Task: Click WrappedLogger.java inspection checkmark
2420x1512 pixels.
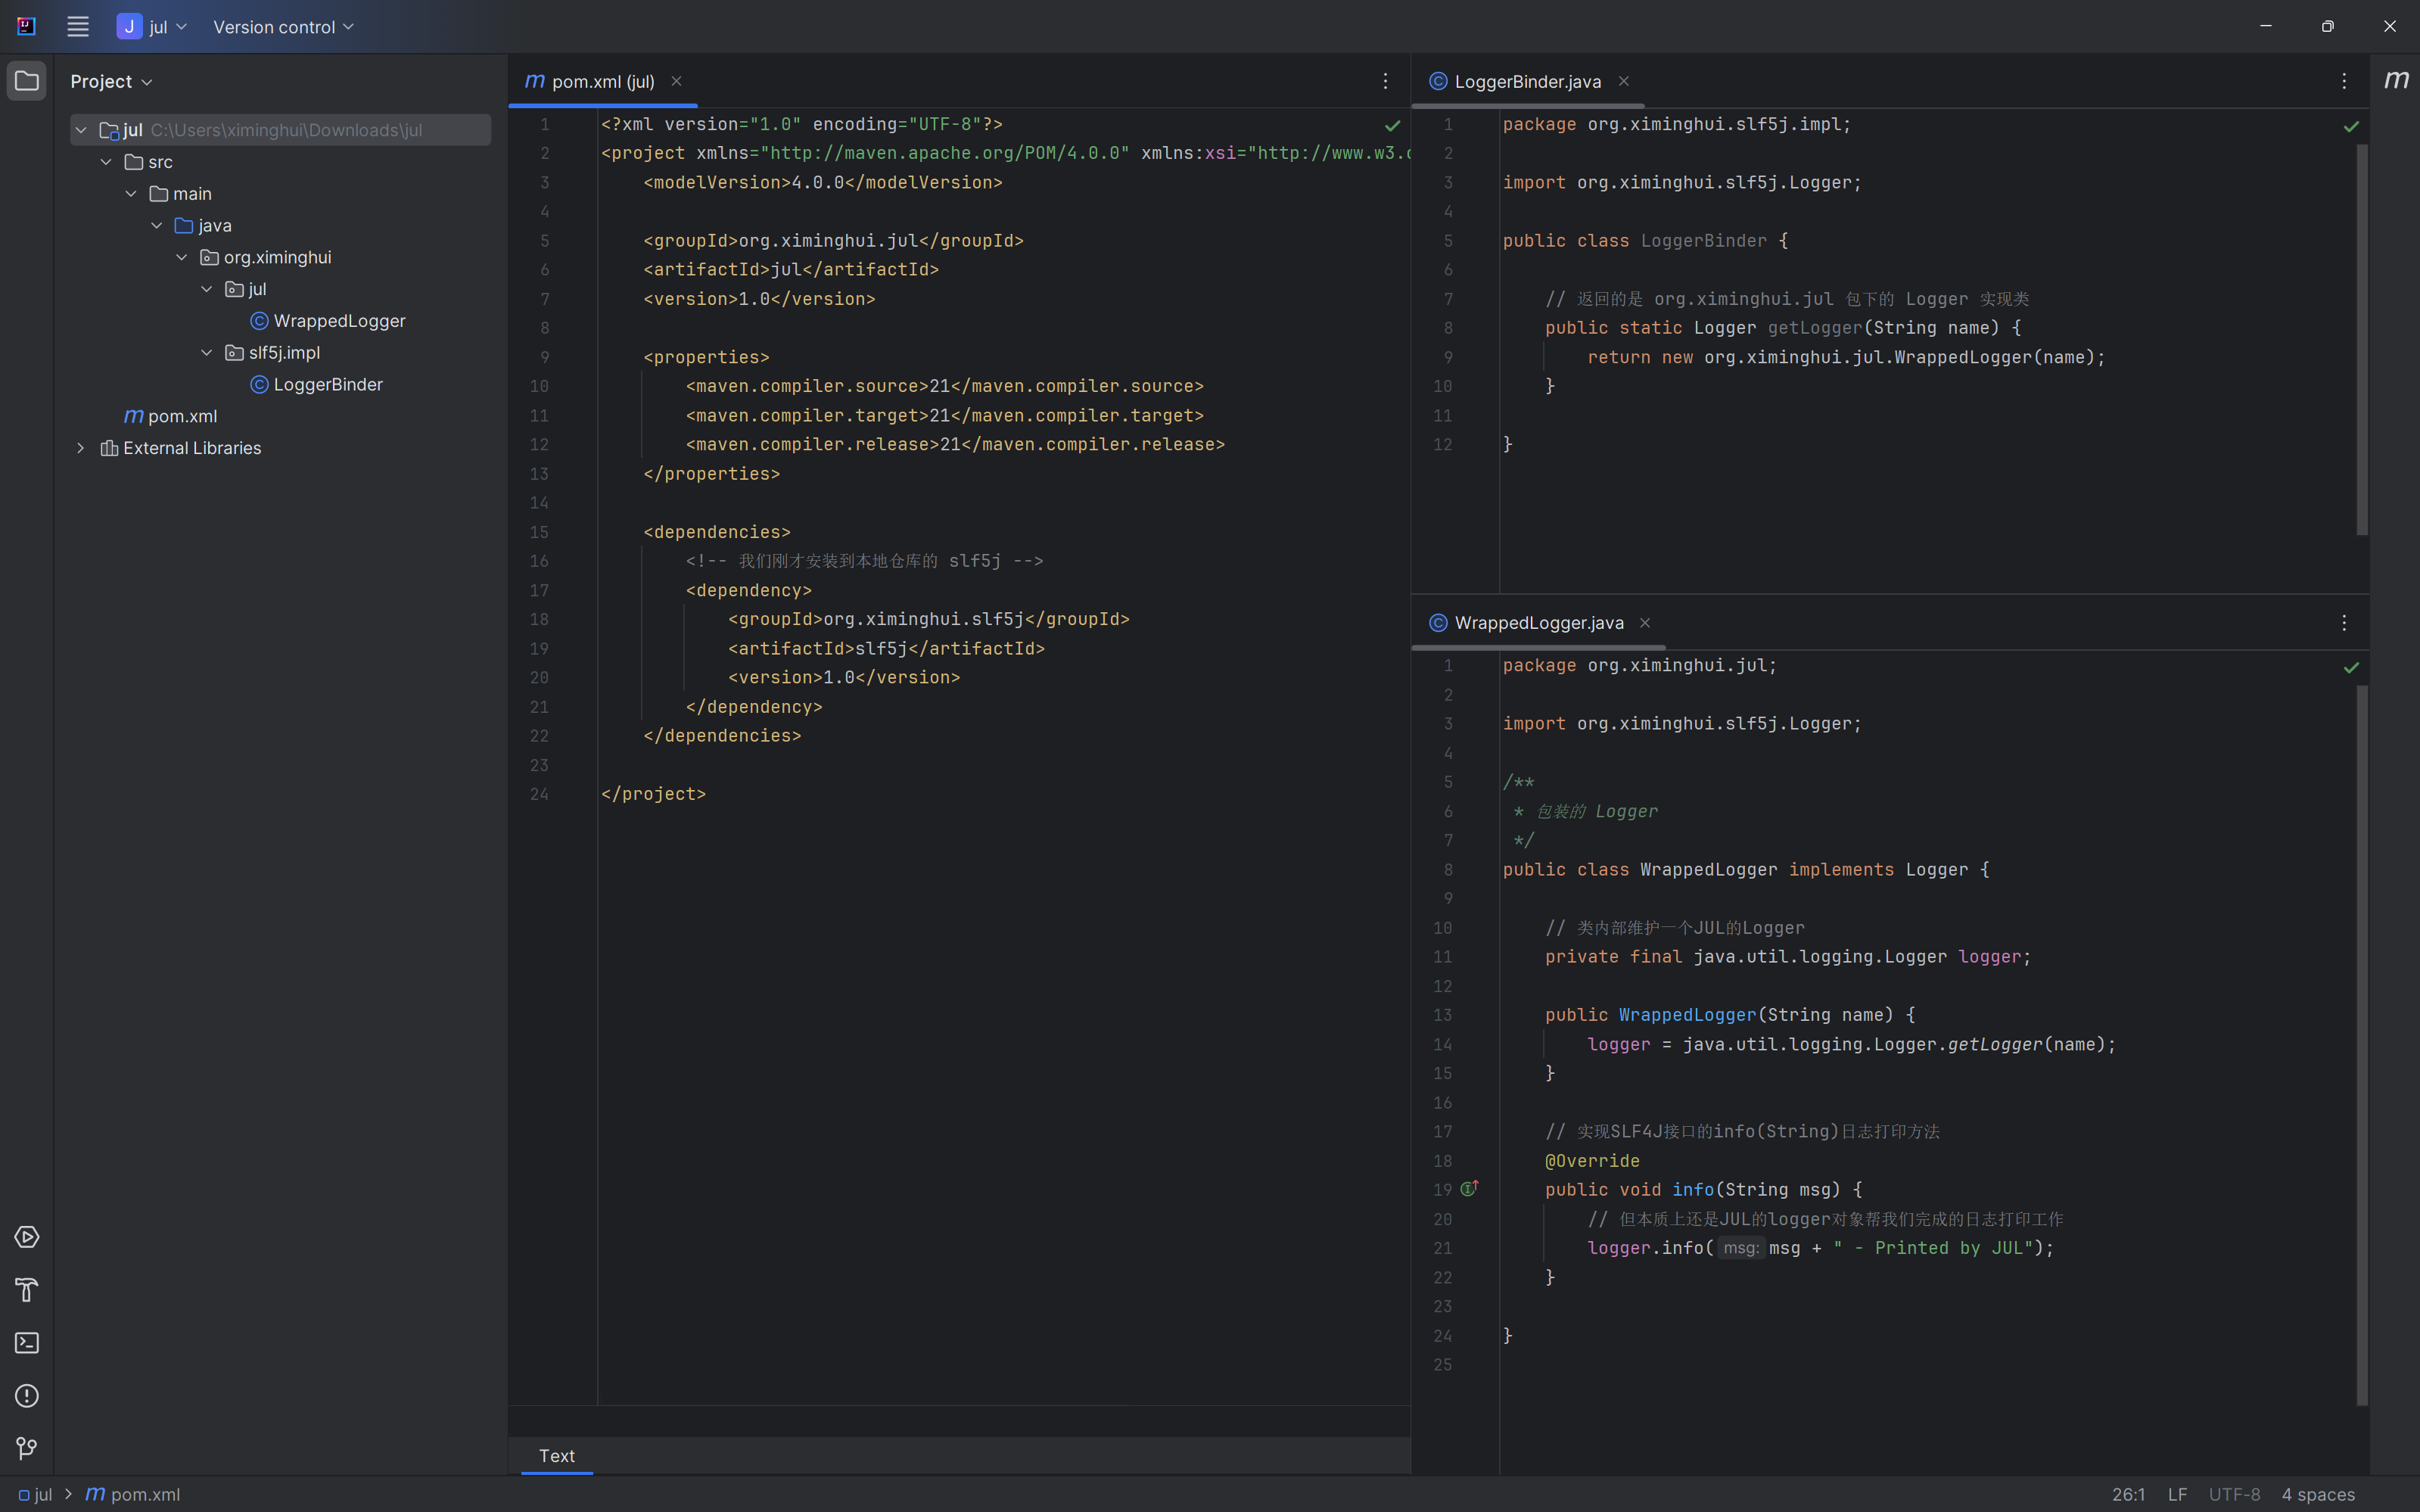Action: point(2351,667)
